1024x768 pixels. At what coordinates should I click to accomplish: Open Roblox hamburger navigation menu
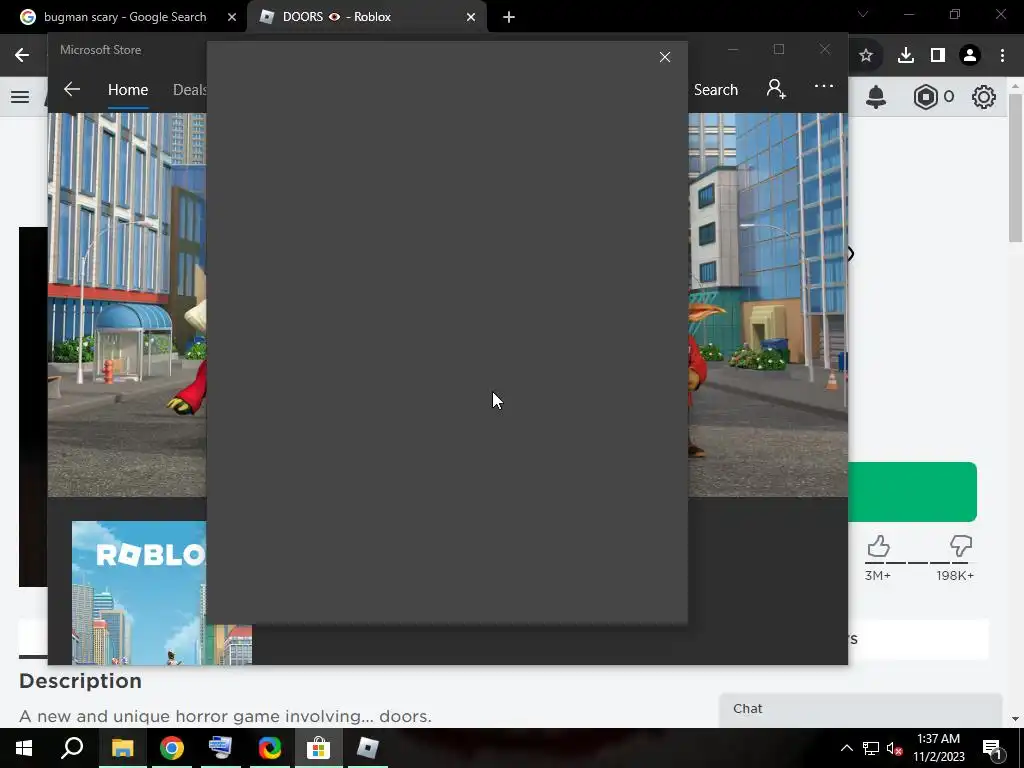20,97
